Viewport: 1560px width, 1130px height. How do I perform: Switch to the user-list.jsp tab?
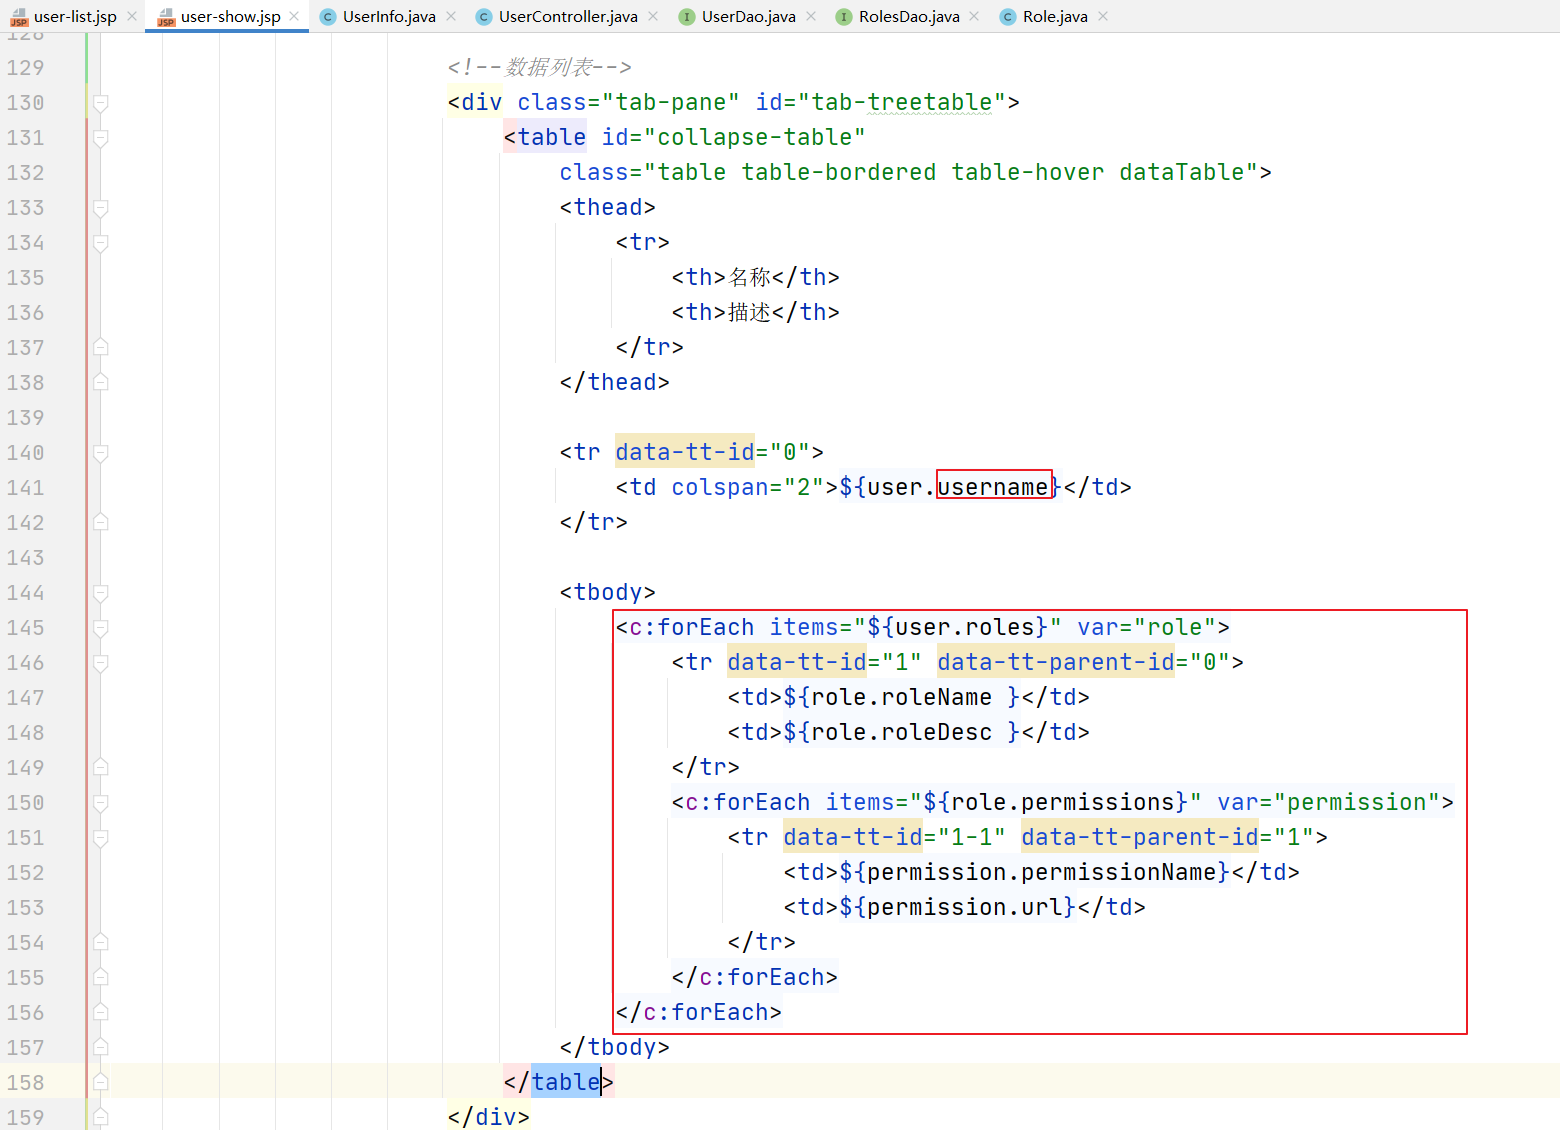coord(75,16)
